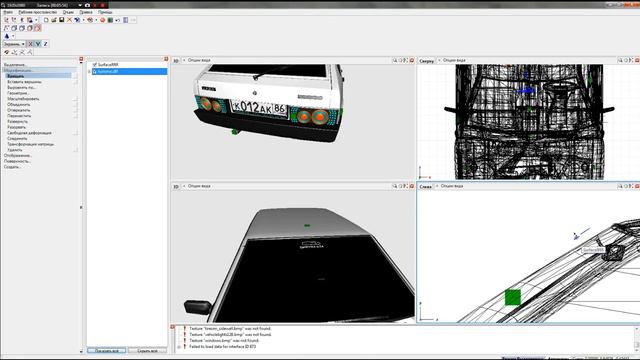
Task: Click the vehiclelights128.bmp not found message
Action: point(230,335)
